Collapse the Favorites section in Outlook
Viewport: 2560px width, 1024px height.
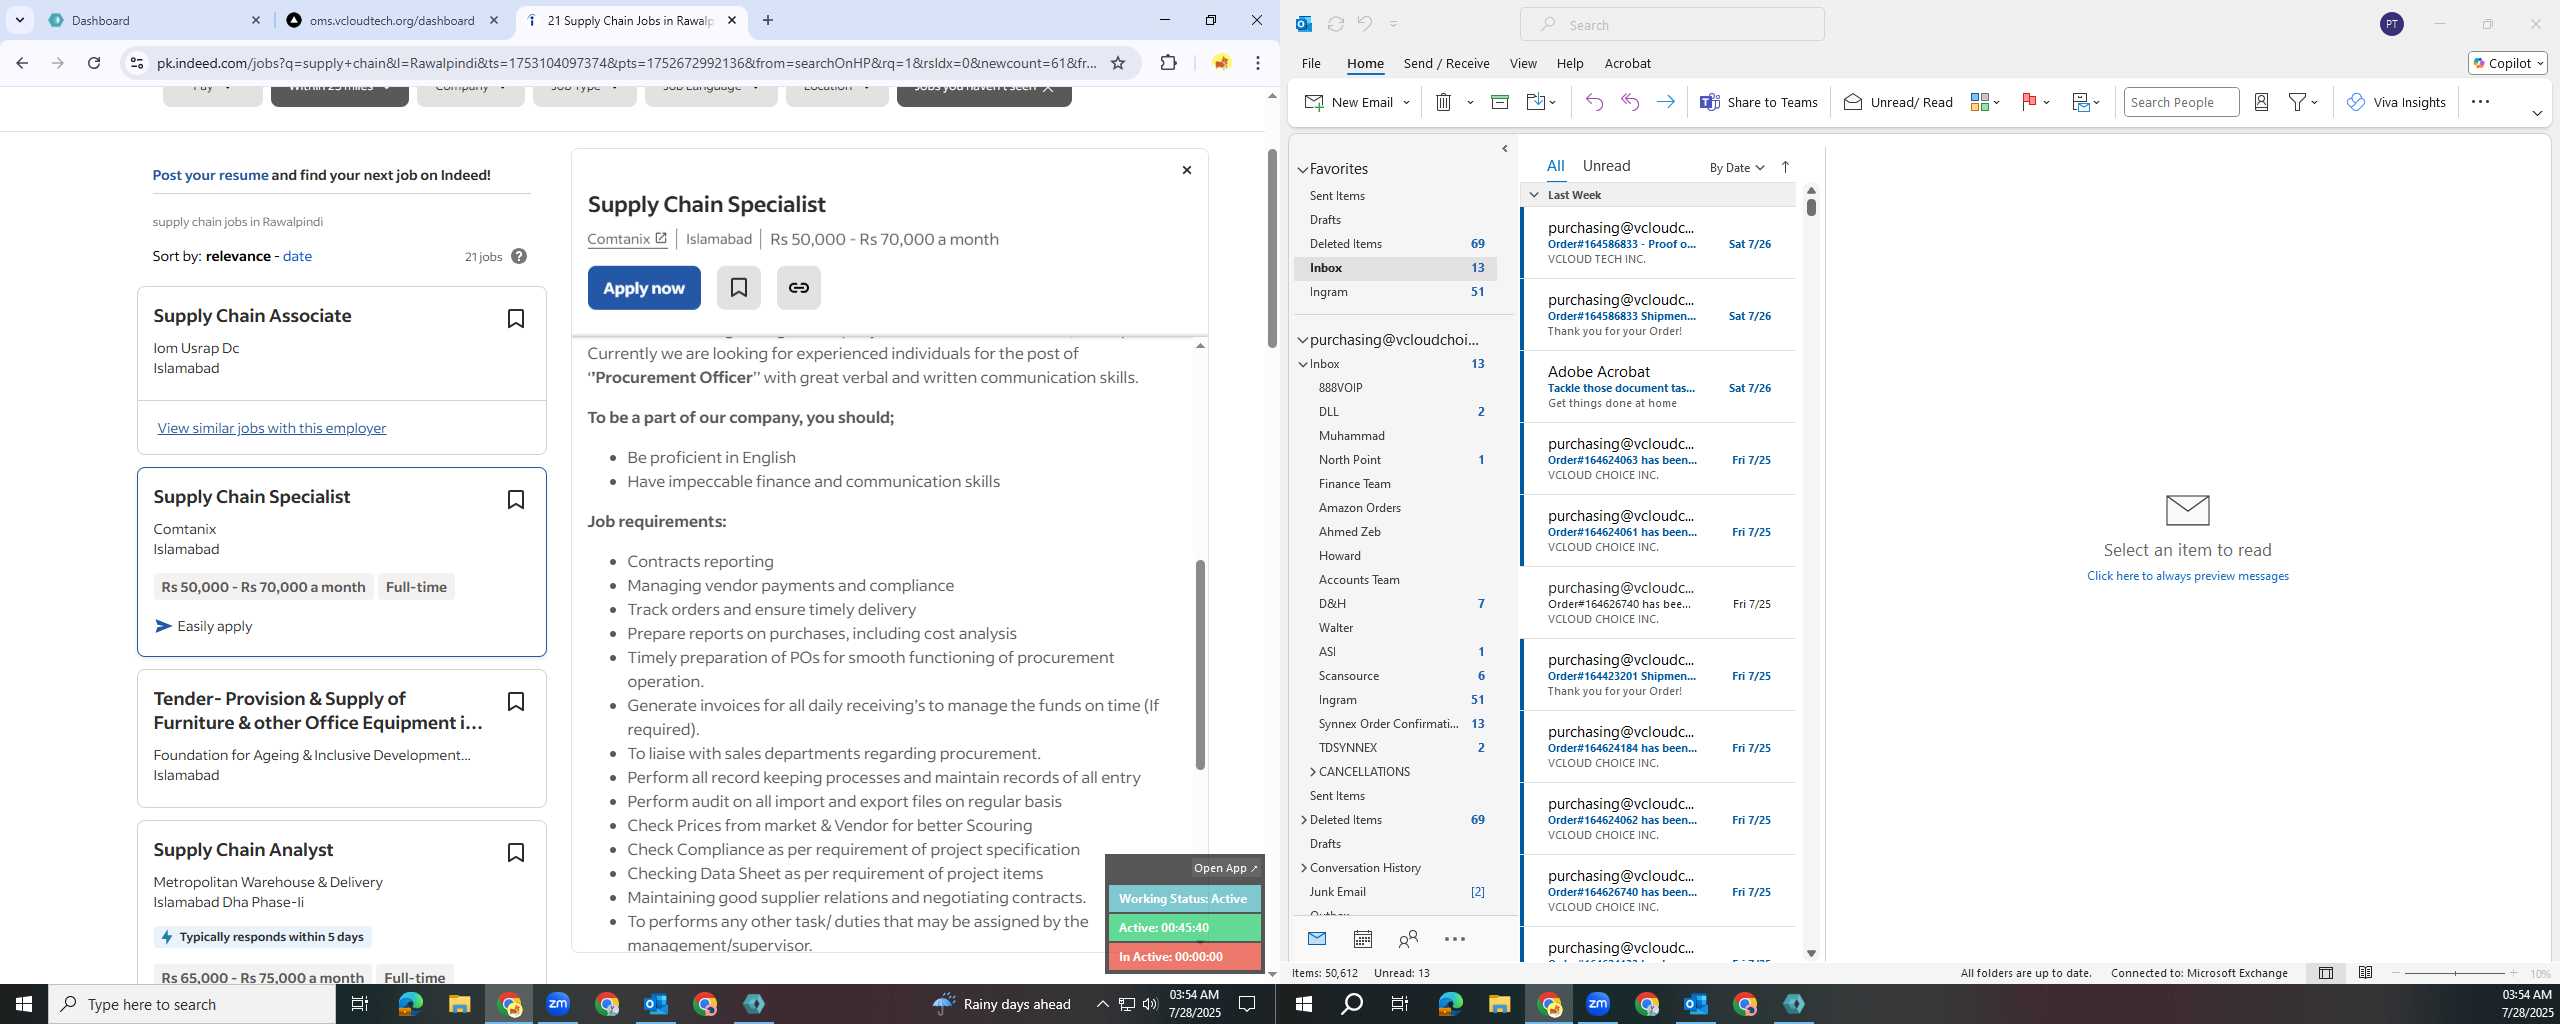click(x=1303, y=170)
